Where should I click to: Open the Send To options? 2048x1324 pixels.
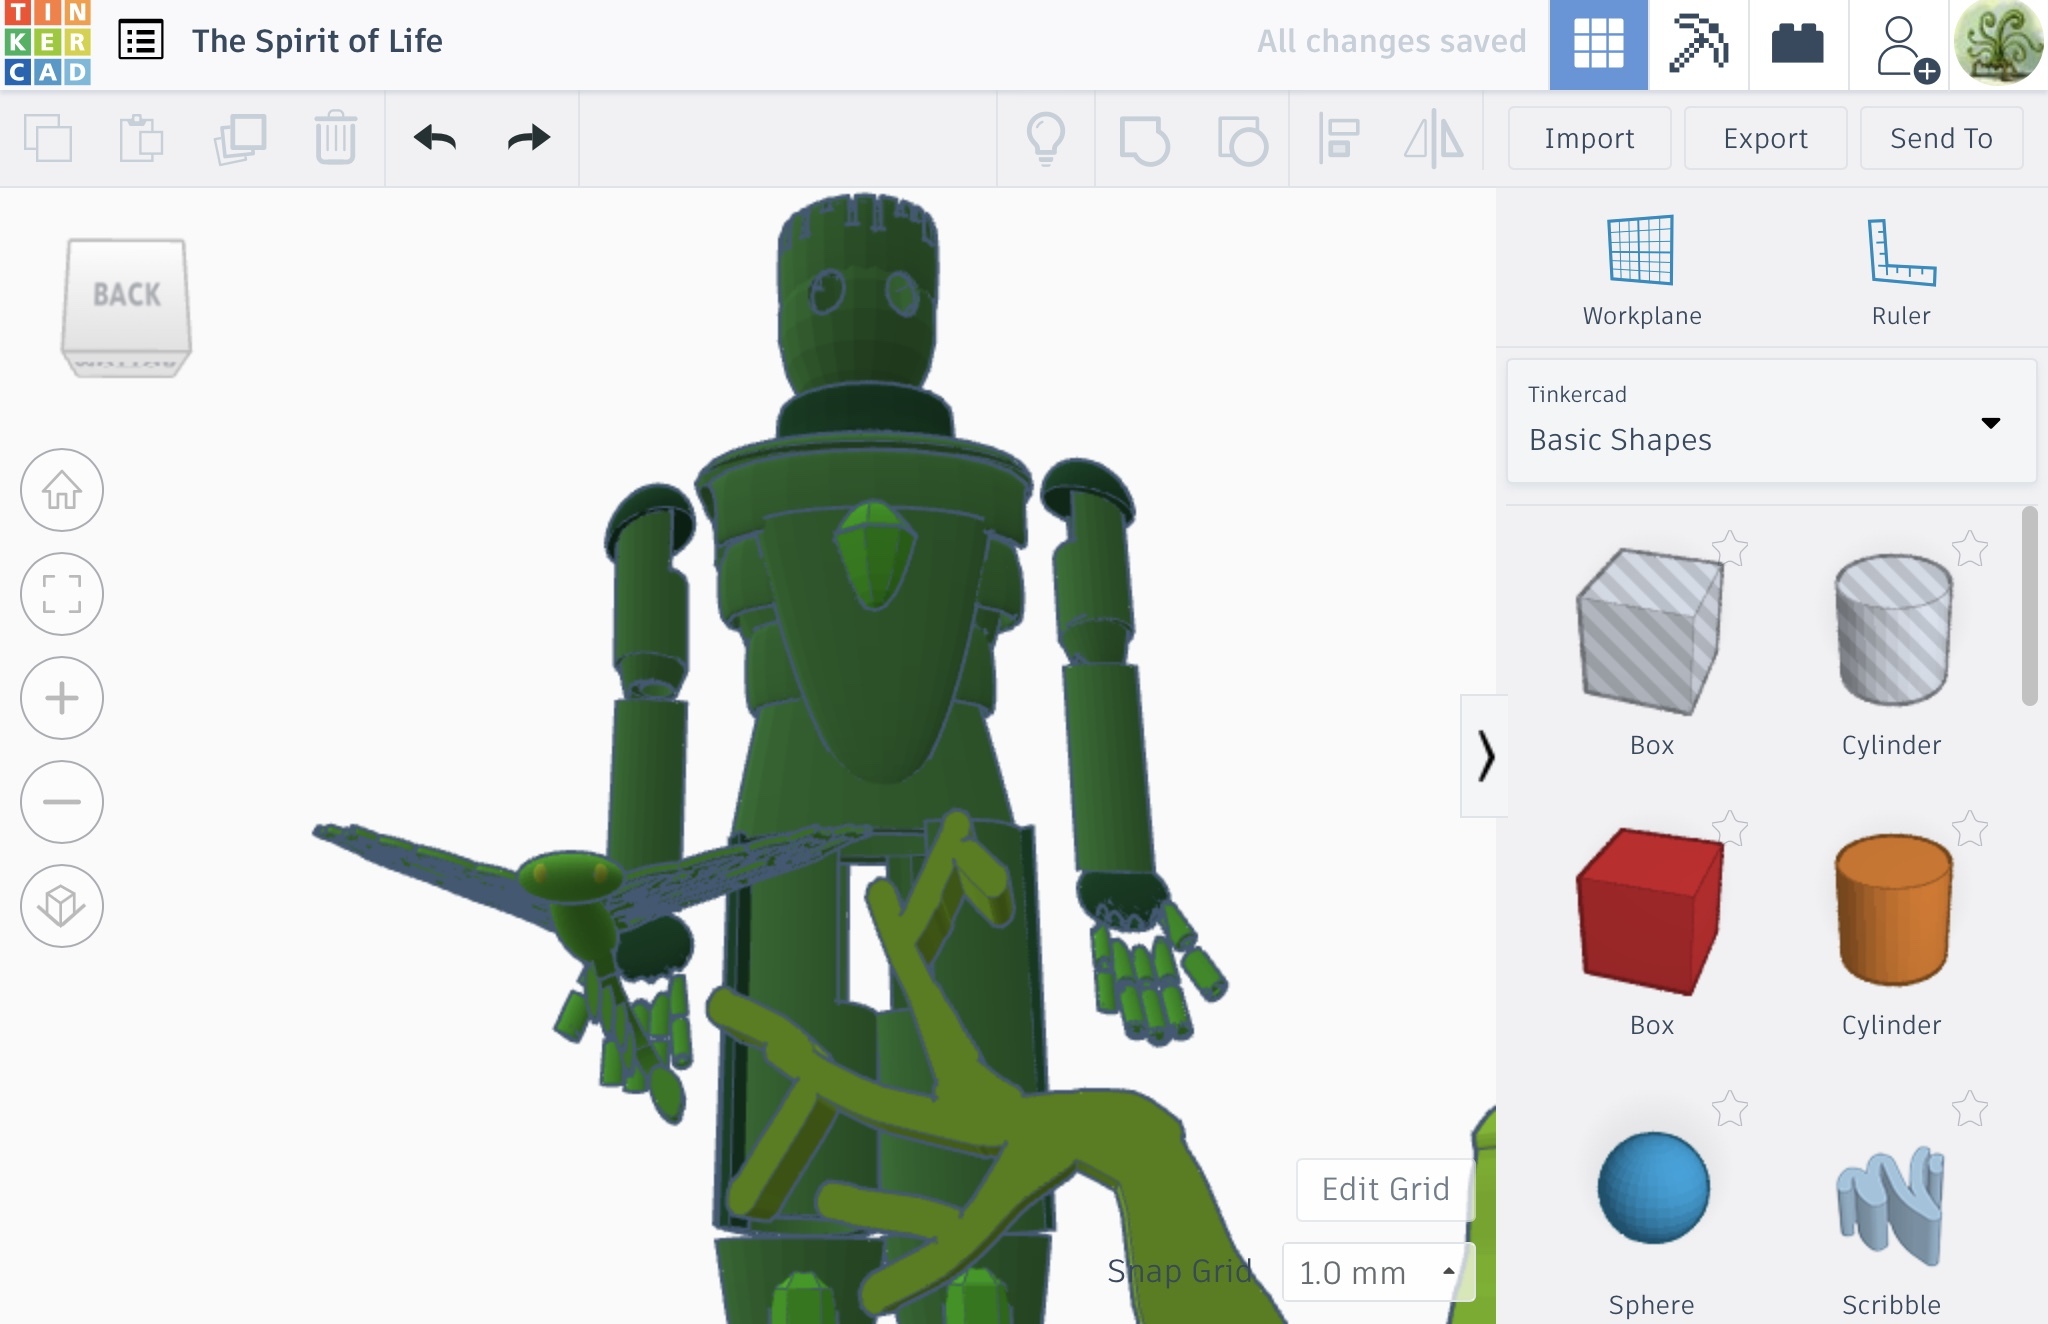1941,138
